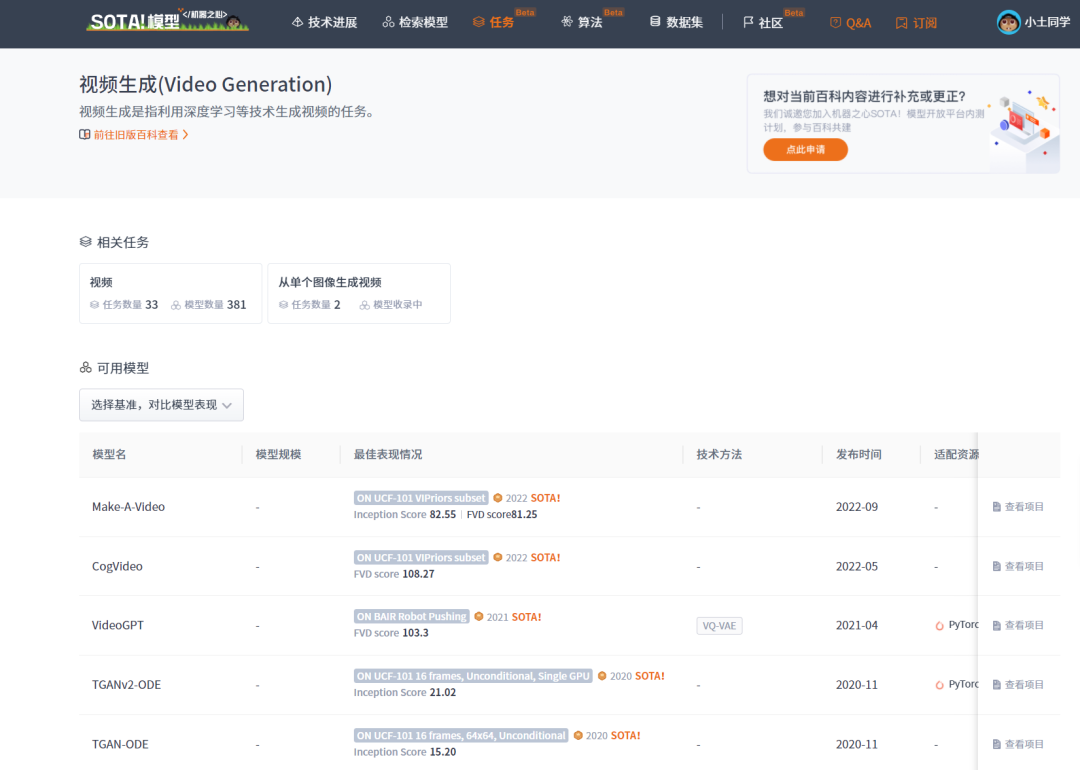Screen dimensions: 1080x770
Task: Click the UCF-101 16 frames 64x64 Unconditional tag
Action: pyautogui.click(x=461, y=735)
